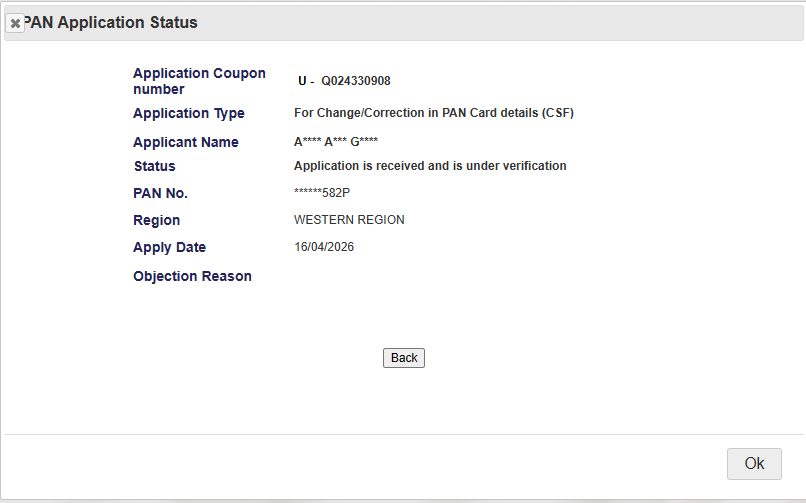Viewport: 806px width, 503px height.
Task: Click the Application Type label
Action: [x=189, y=113]
